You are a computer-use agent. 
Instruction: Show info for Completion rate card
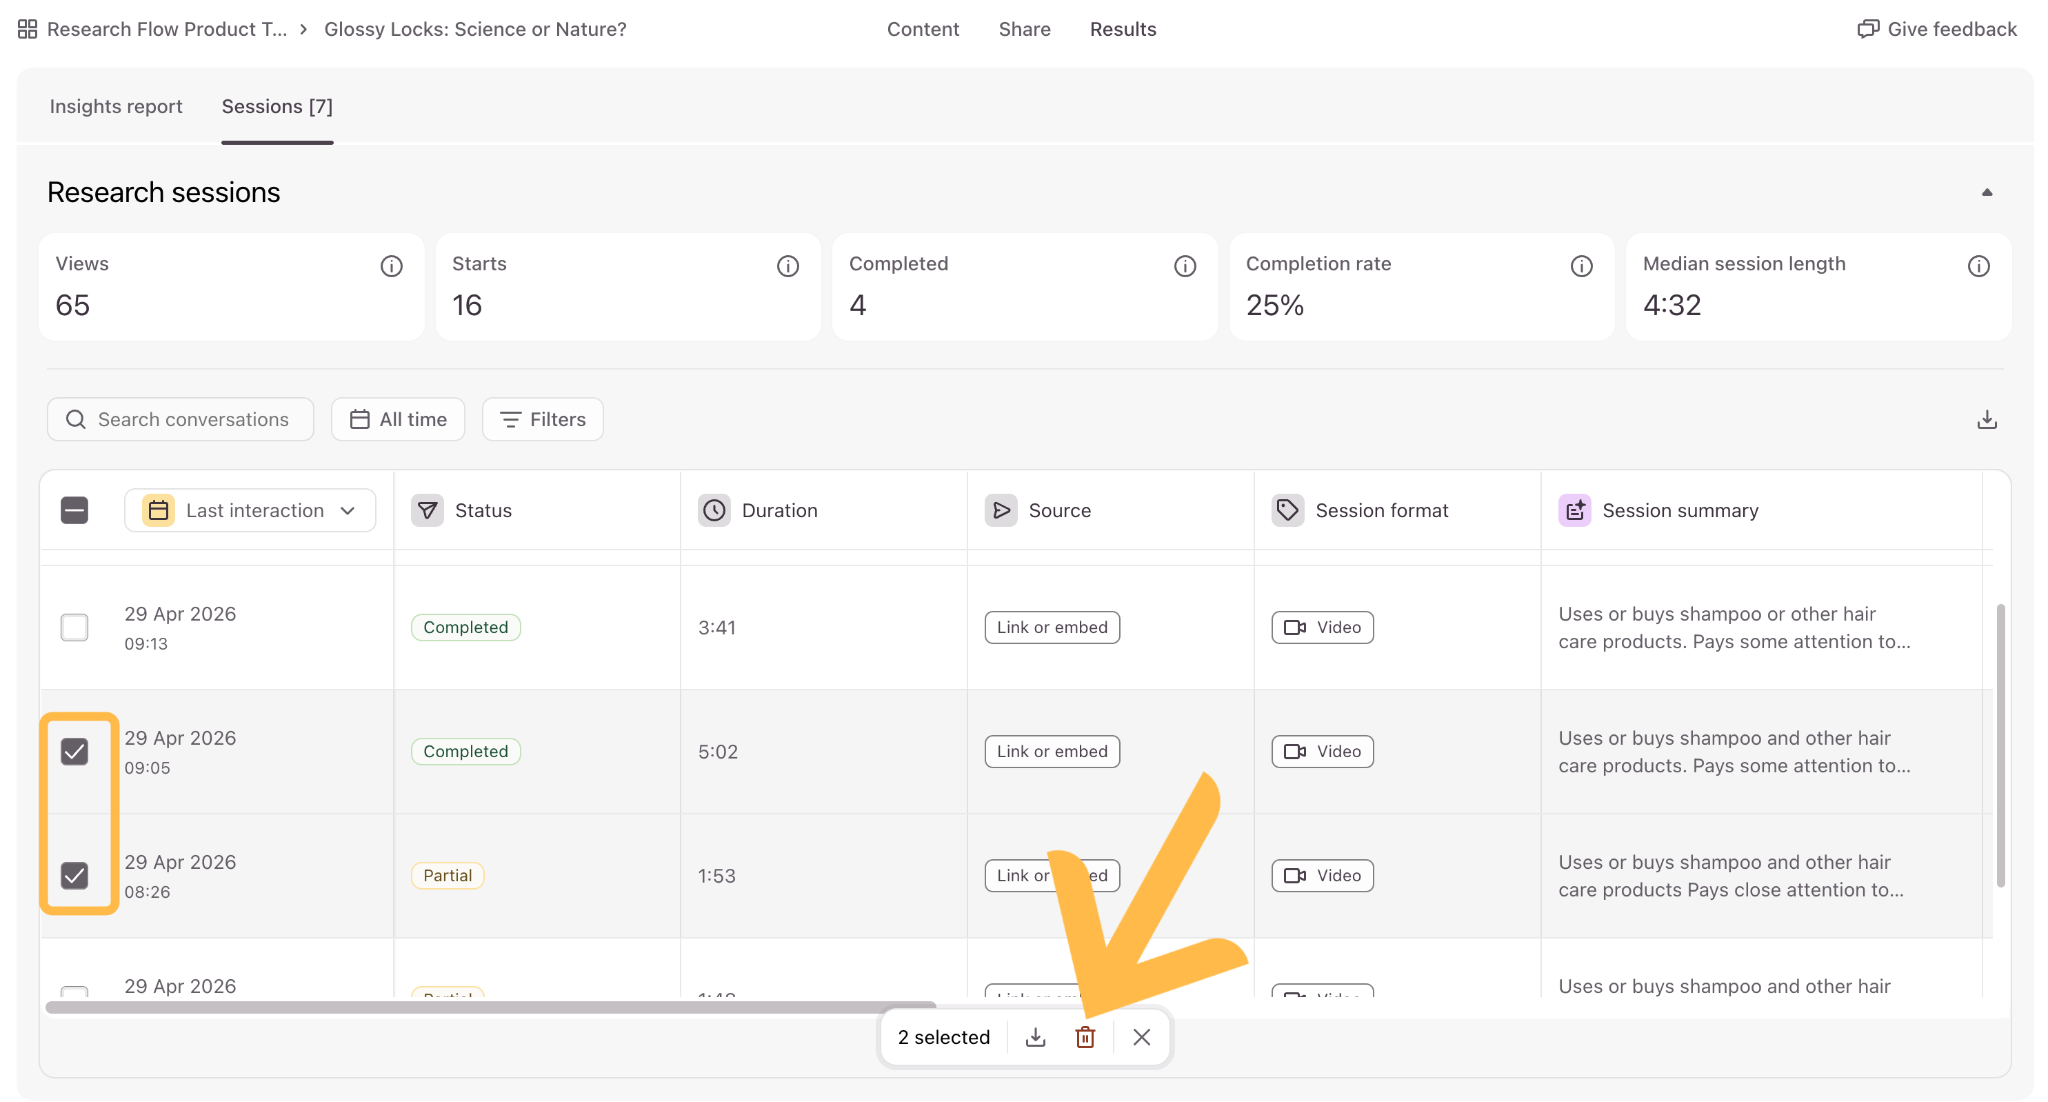[1581, 266]
